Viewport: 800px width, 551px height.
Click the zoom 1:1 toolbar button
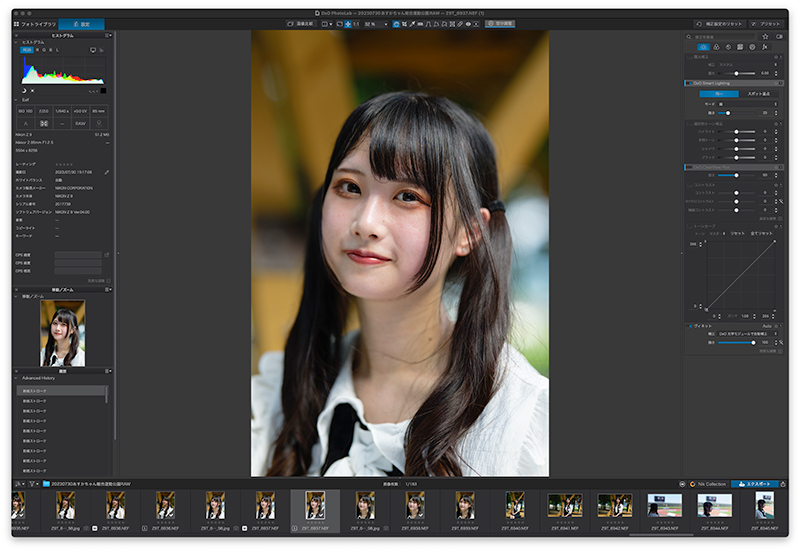tap(356, 24)
